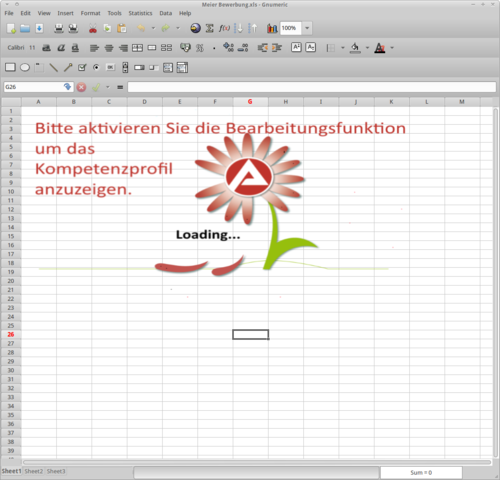Create a new workbook with New icon

(11, 28)
